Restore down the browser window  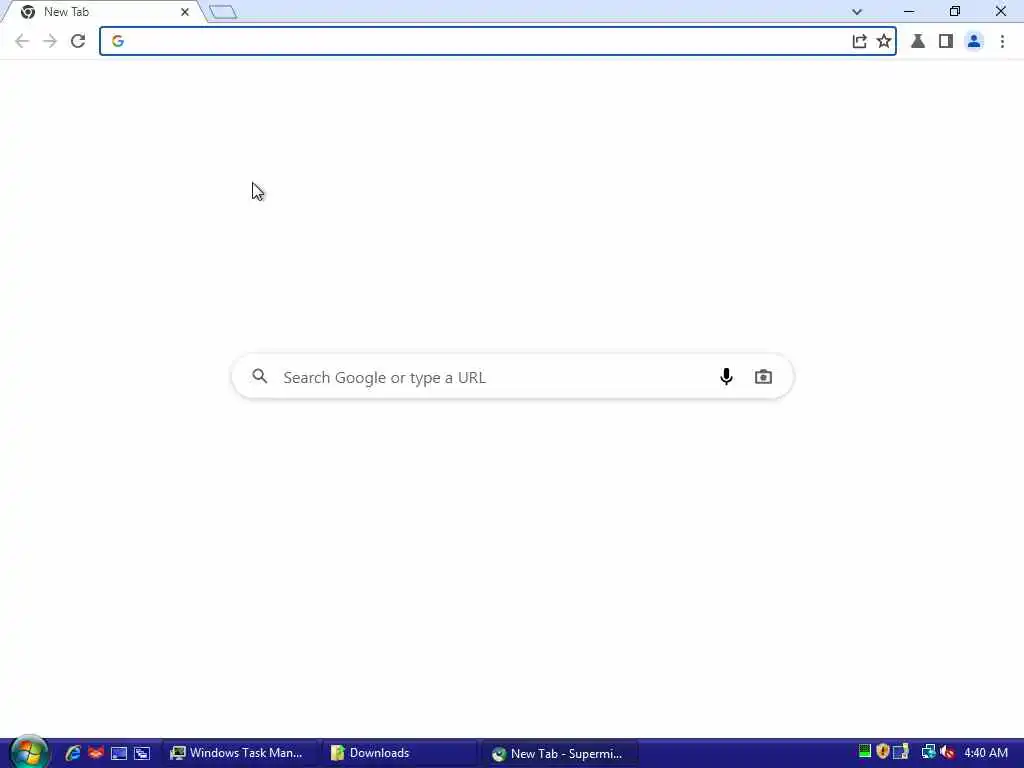click(955, 12)
